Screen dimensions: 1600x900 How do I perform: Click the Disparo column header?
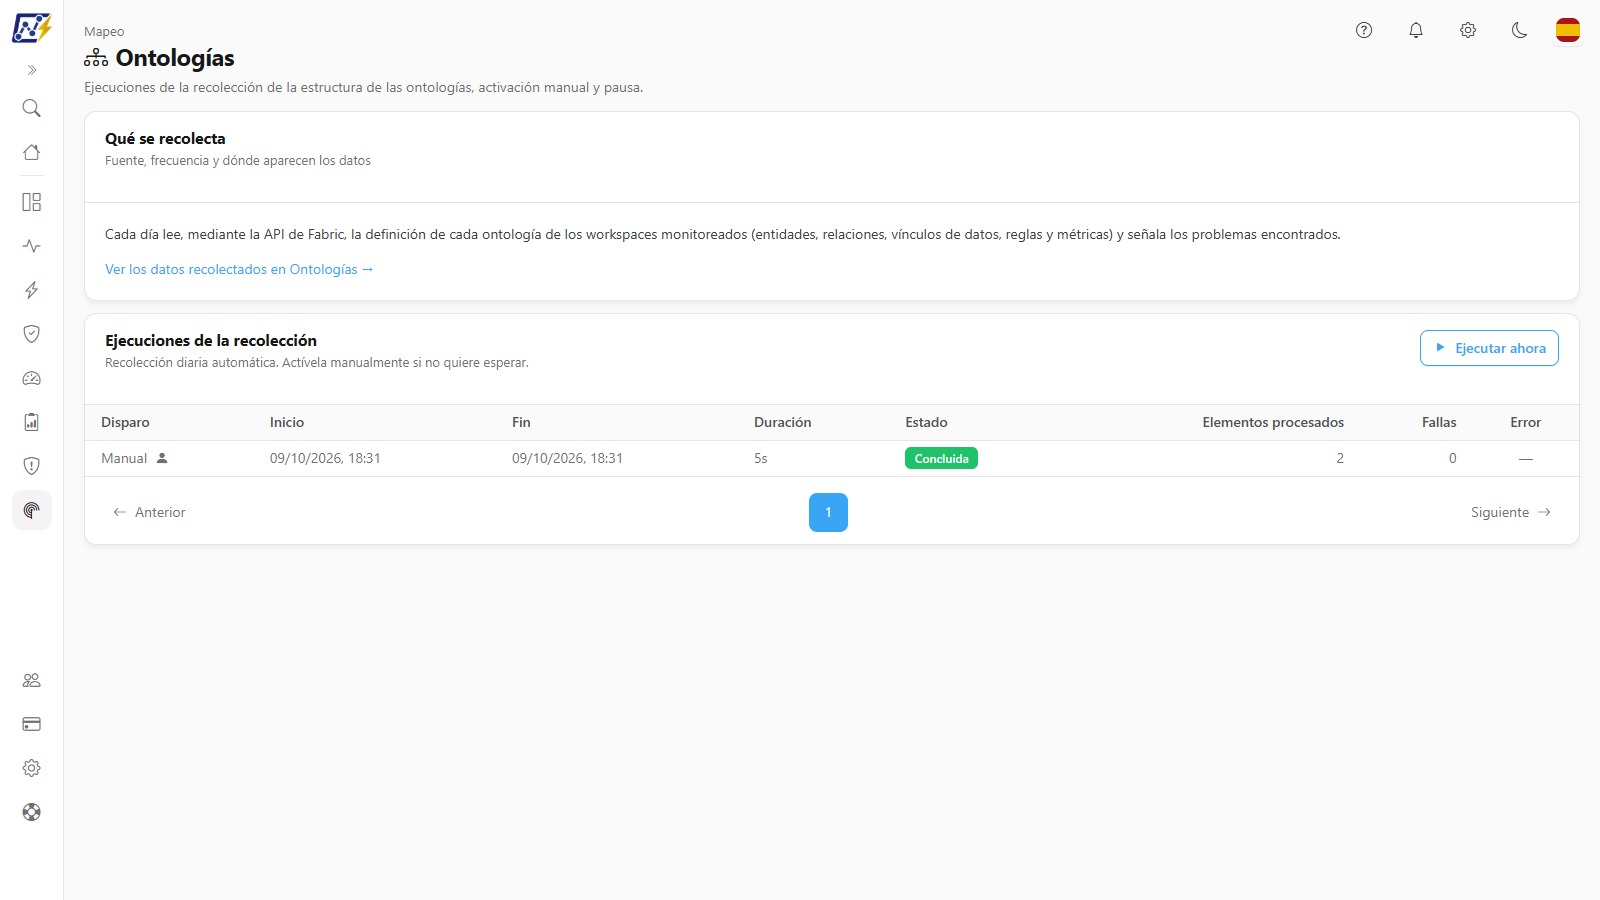[x=125, y=423]
